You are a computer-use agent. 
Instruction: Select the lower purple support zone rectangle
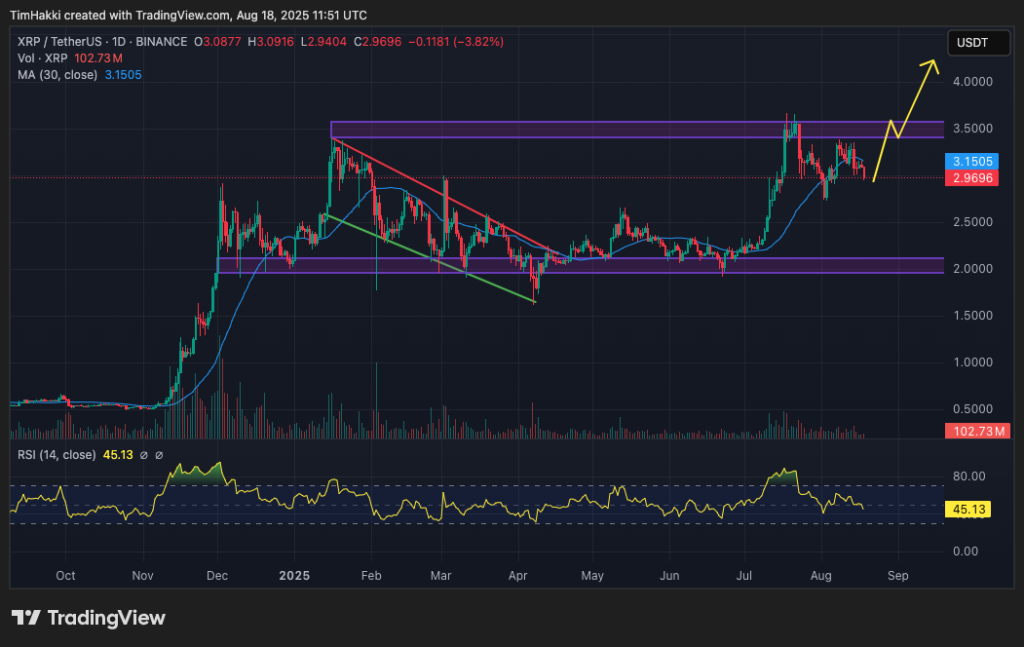tap(600, 265)
